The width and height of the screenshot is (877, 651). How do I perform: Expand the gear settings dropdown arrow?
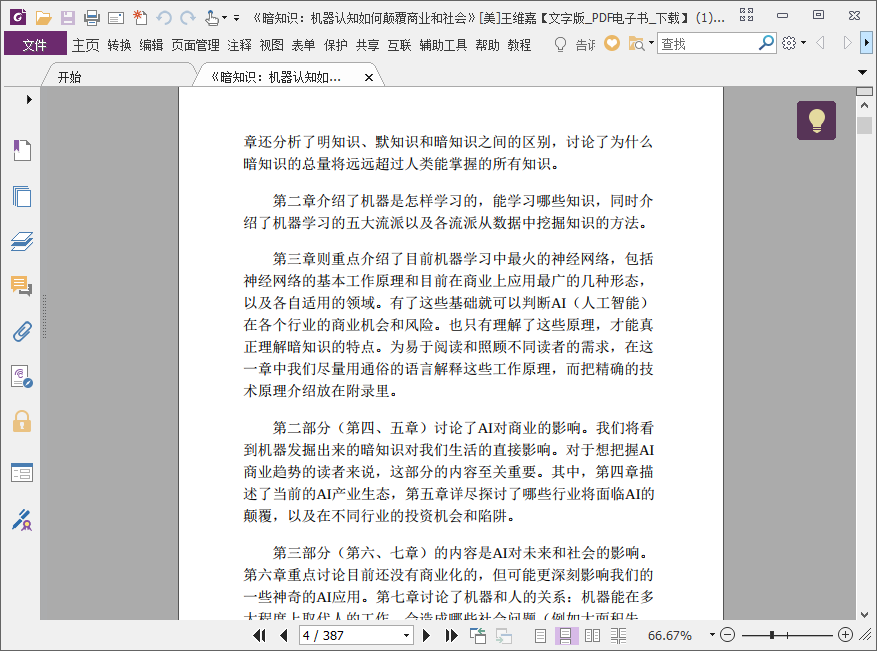coord(803,43)
